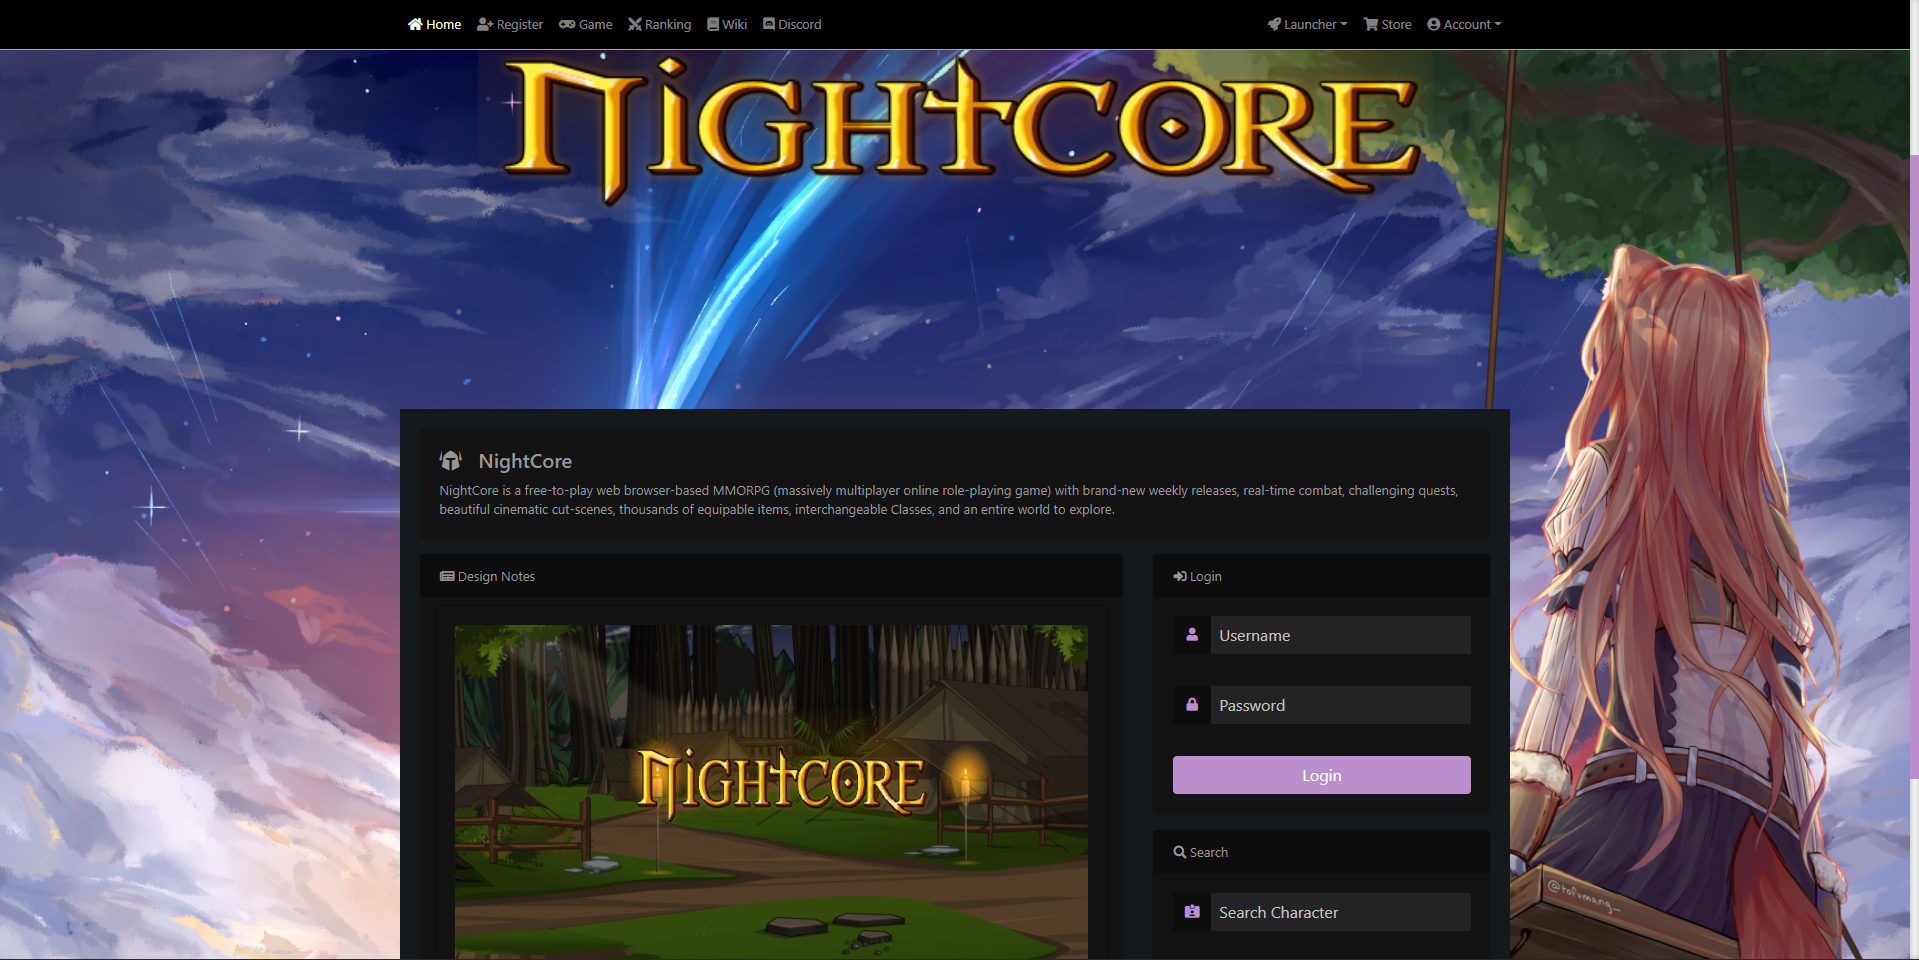
Task: Click the user icon beside Username field
Action: (1192, 635)
